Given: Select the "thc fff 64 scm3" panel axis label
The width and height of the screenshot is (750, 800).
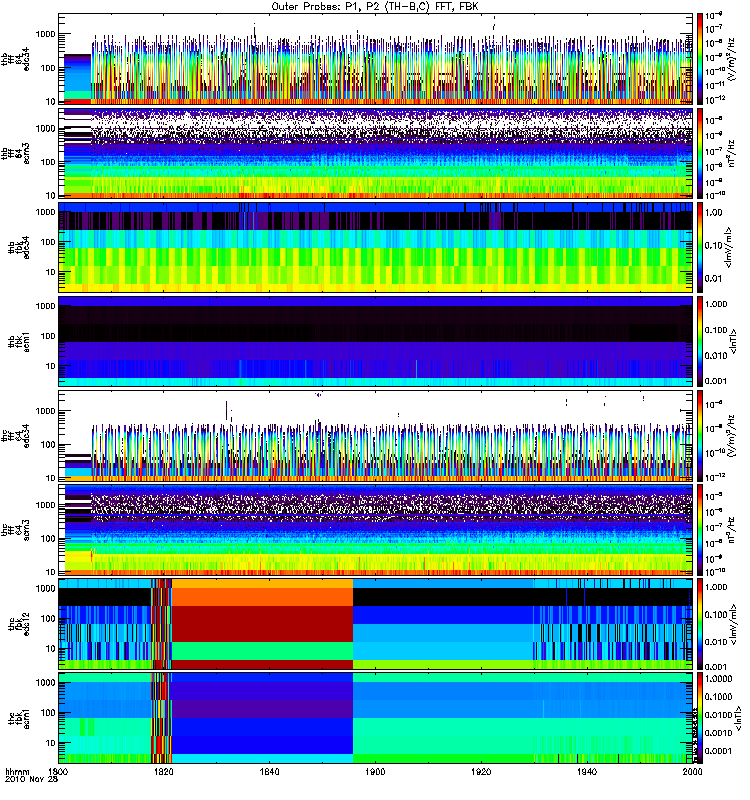Looking at the screenshot, I should [x=15, y=530].
